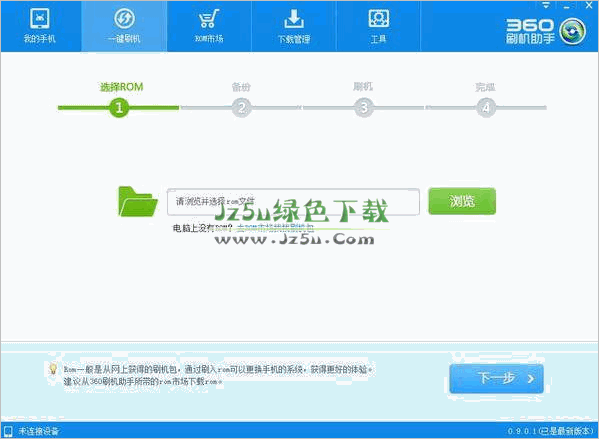This screenshot has width=599, height=439.
Task: Select step 1 选择ROM circle
Action: pos(119,108)
